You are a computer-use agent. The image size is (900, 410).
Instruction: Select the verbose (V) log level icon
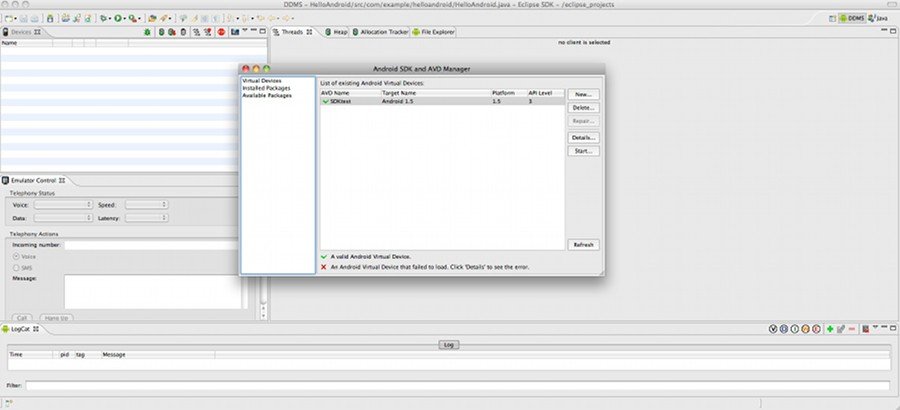[773, 329]
